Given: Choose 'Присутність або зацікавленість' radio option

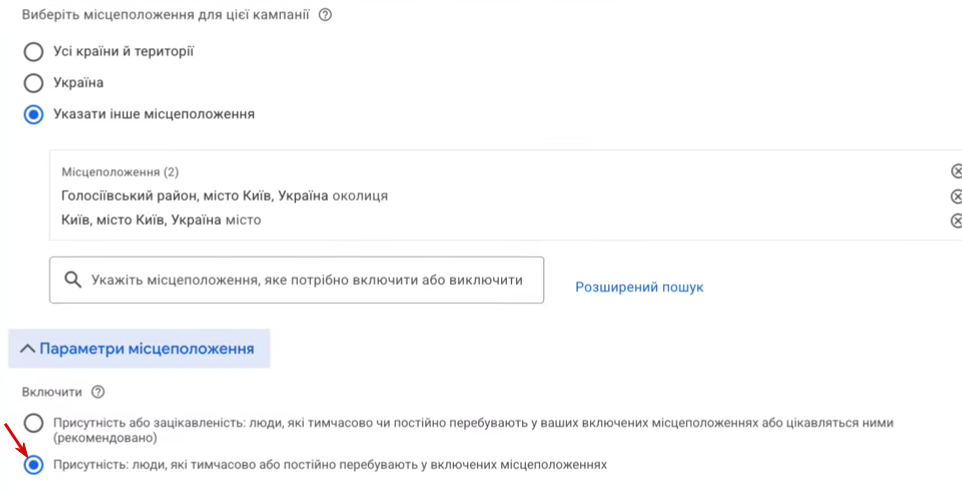Looking at the screenshot, I should (x=34, y=423).
